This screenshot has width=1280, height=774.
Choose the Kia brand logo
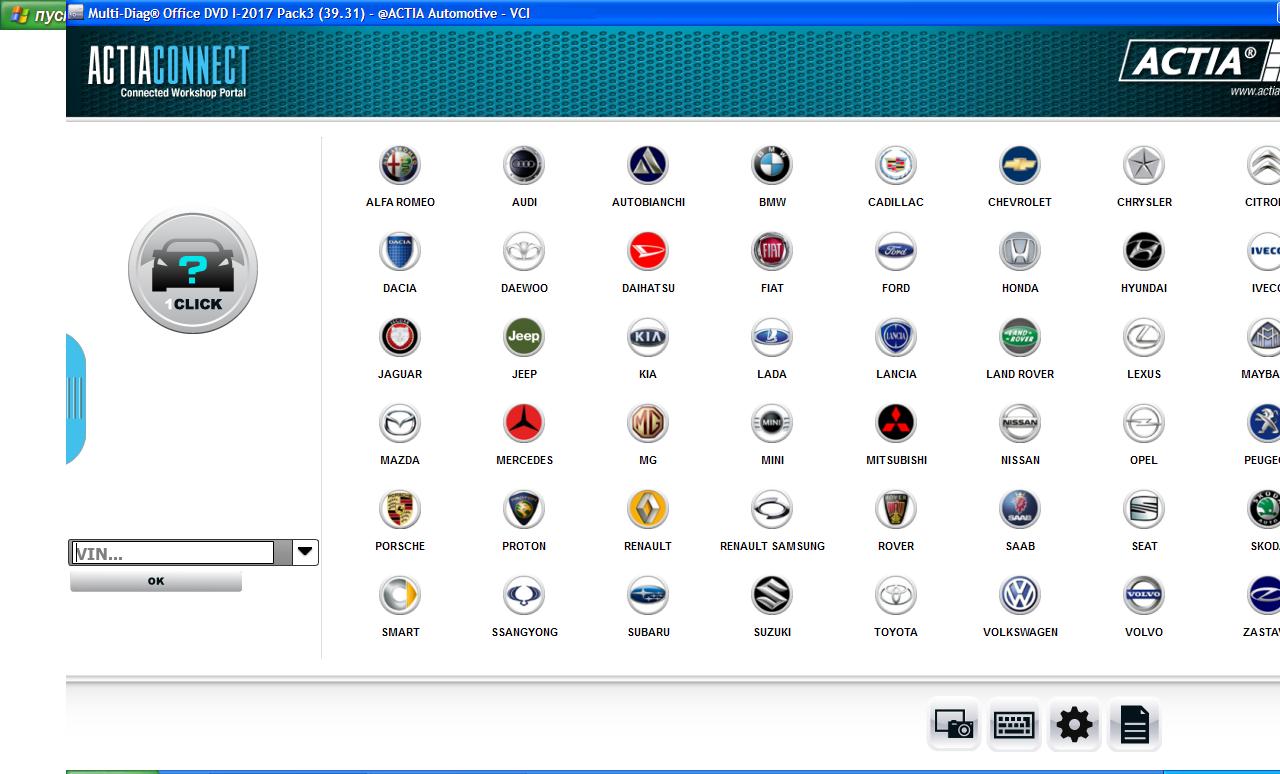pos(648,337)
